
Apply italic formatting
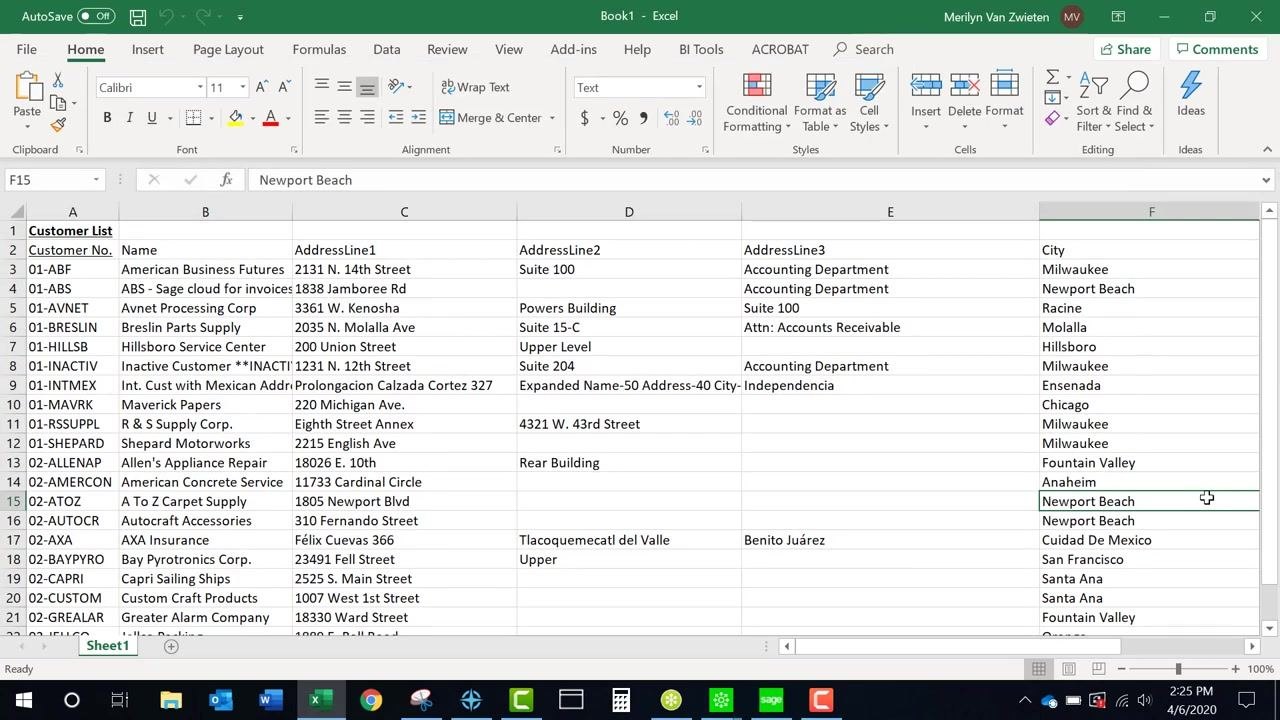[x=129, y=118]
